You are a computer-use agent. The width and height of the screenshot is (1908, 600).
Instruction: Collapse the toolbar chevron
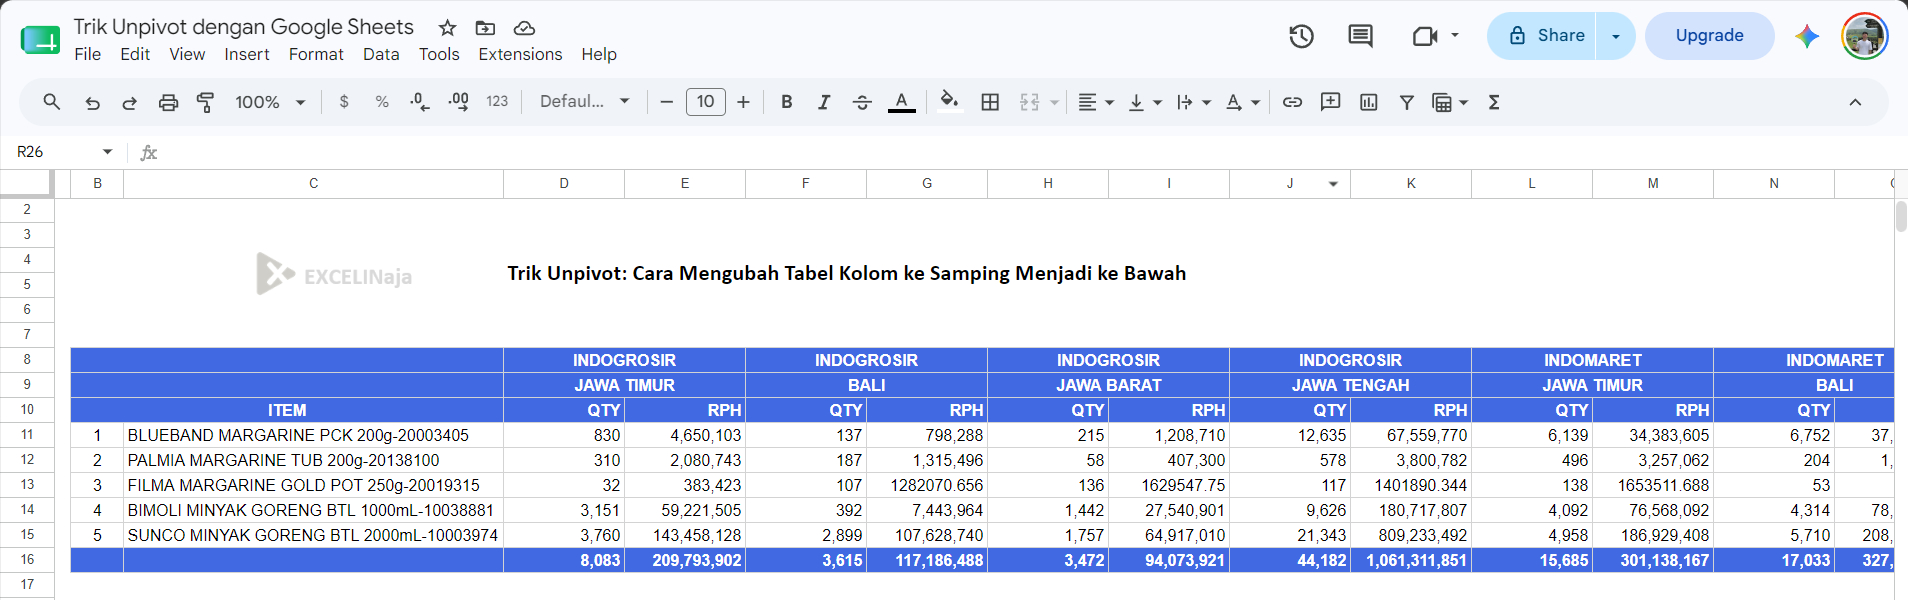click(x=1855, y=102)
